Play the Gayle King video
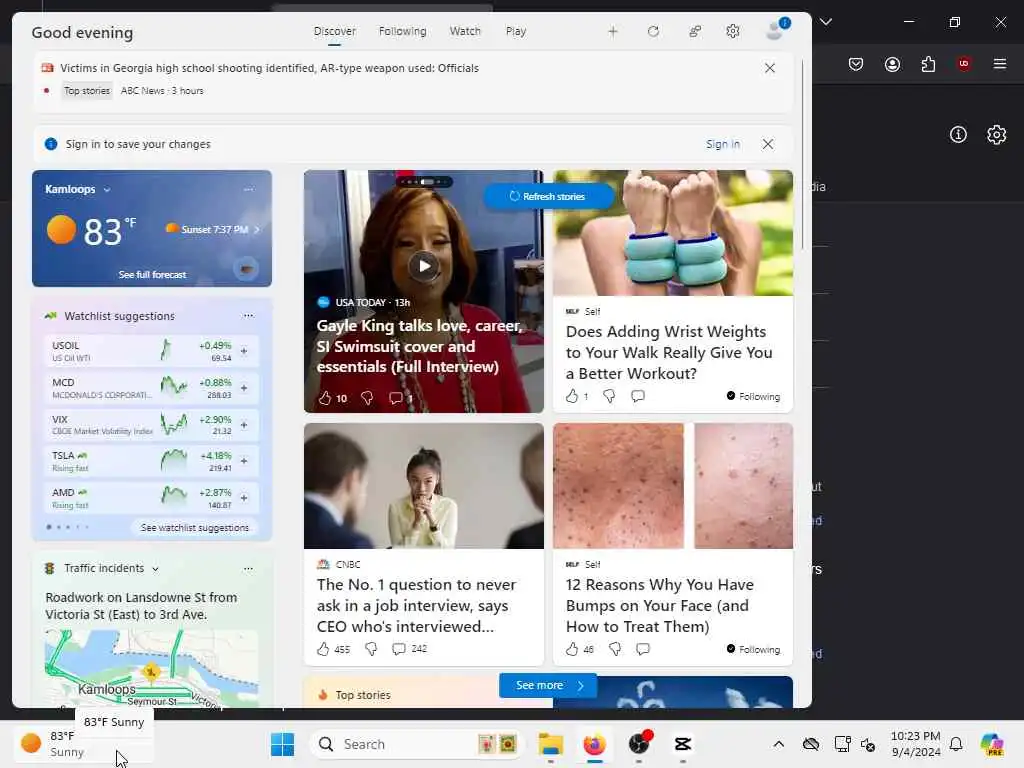Screen dimensions: 1024x768 coord(424,266)
